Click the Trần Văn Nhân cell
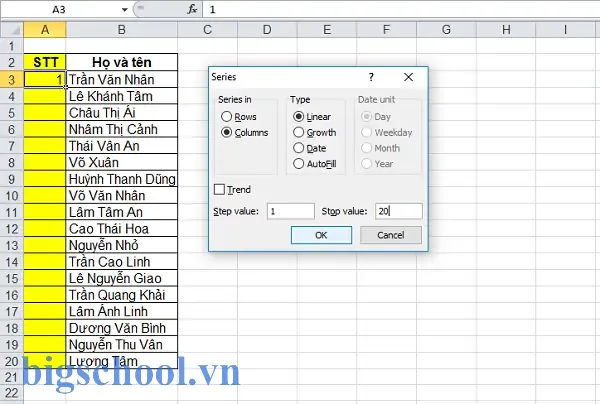This screenshot has height=404, width=600. pos(122,79)
